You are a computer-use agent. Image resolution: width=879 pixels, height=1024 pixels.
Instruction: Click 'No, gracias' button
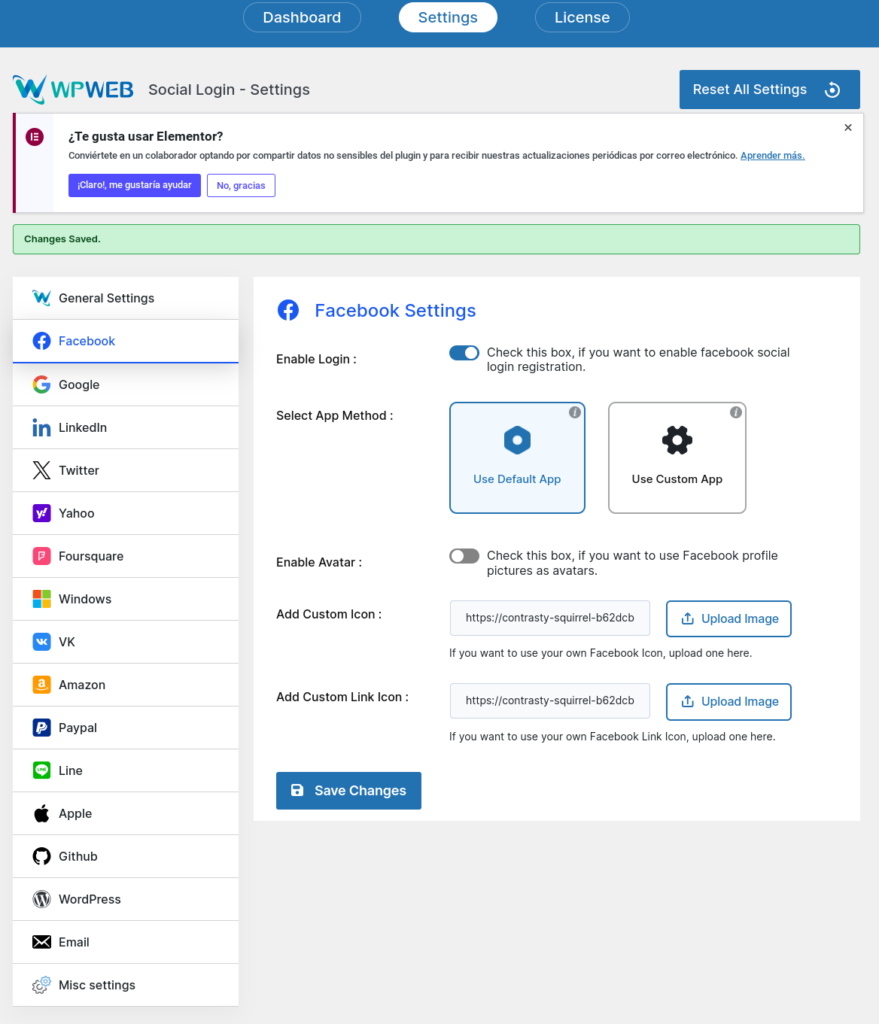(241, 185)
